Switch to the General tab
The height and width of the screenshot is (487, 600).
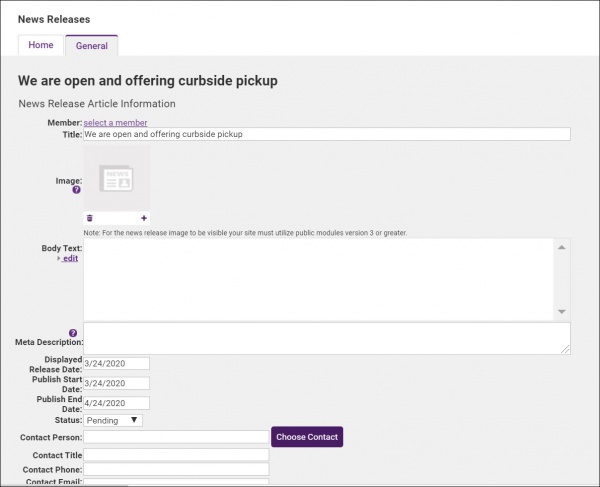[x=92, y=46]
